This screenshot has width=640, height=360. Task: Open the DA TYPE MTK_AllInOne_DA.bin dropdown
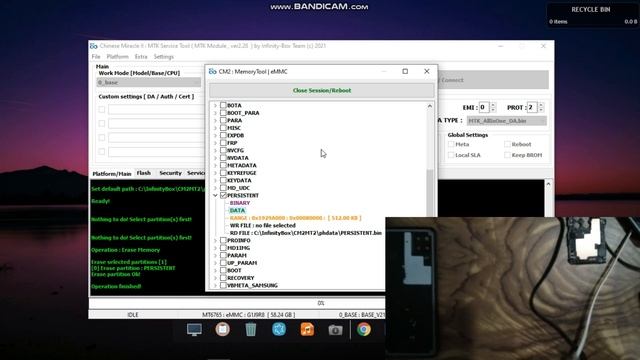[x=507, y=121]
